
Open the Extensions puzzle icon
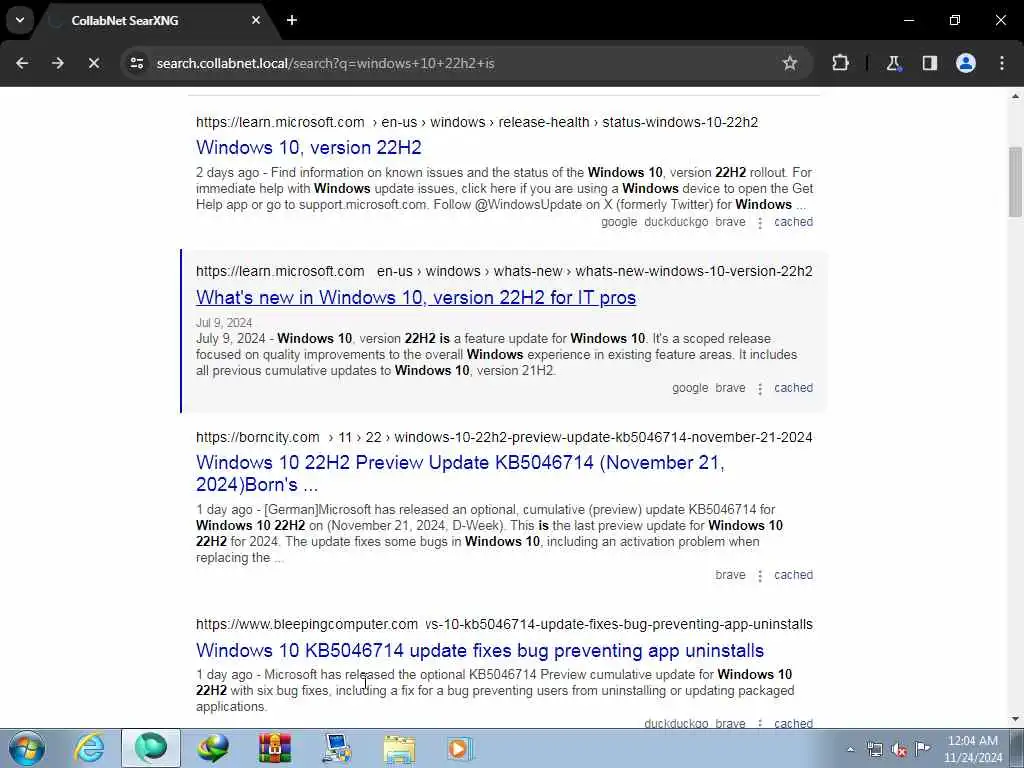[x=840, y=63]
